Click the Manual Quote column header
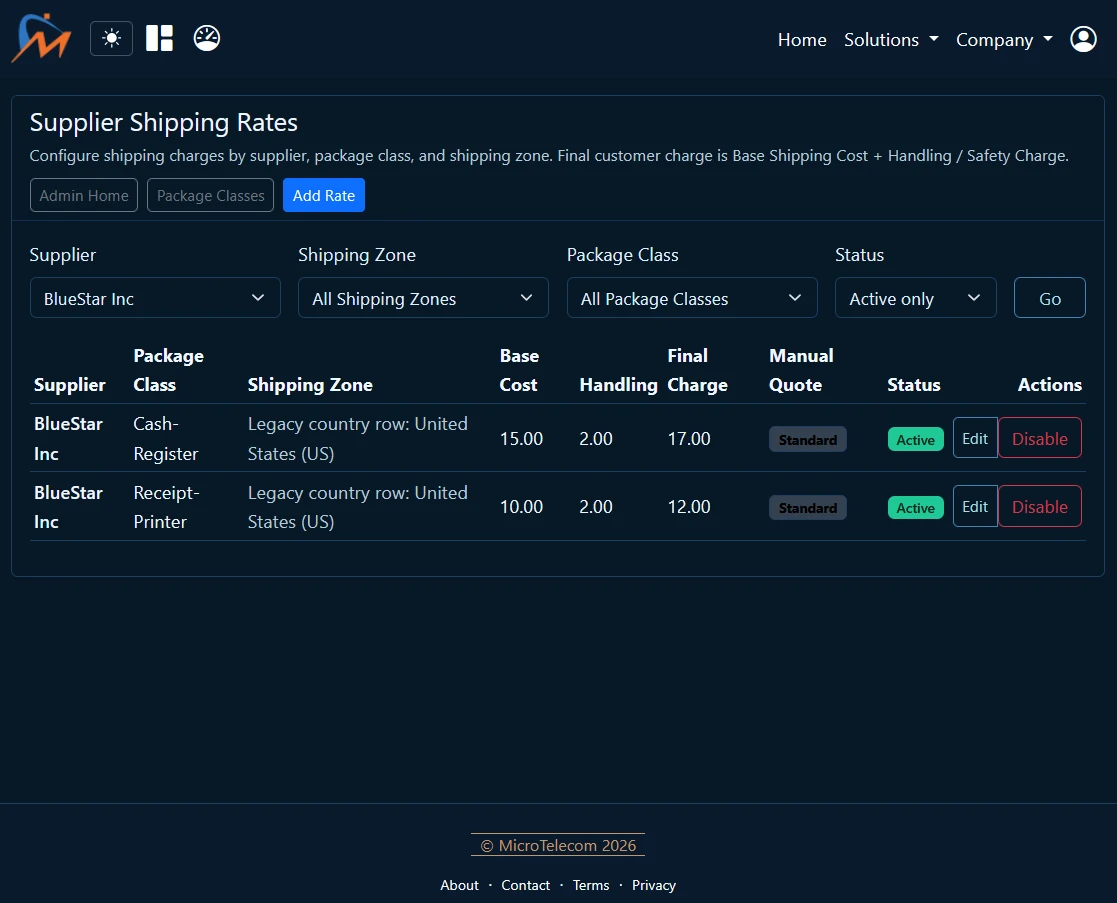The width and height of the screenshot is (1117, 903). pos(801,370)
